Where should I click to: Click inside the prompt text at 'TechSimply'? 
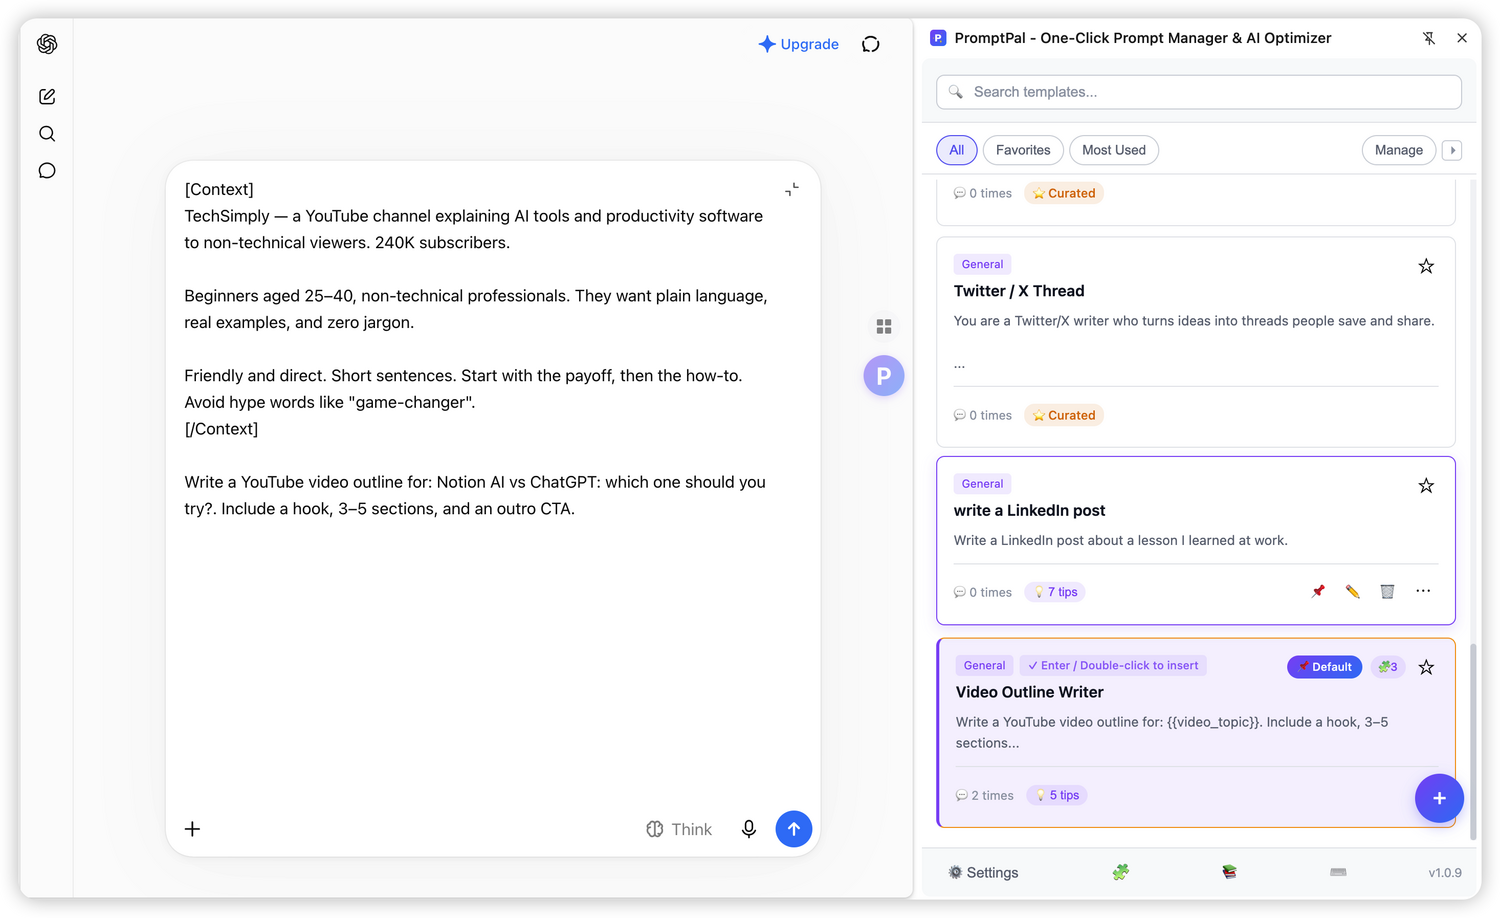(227, 216)
